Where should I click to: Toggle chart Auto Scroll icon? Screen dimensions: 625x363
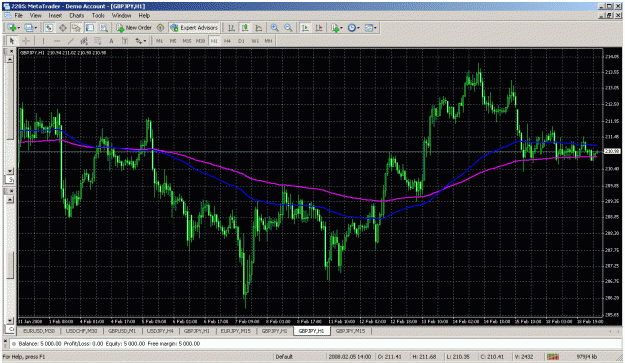[305, 27]
